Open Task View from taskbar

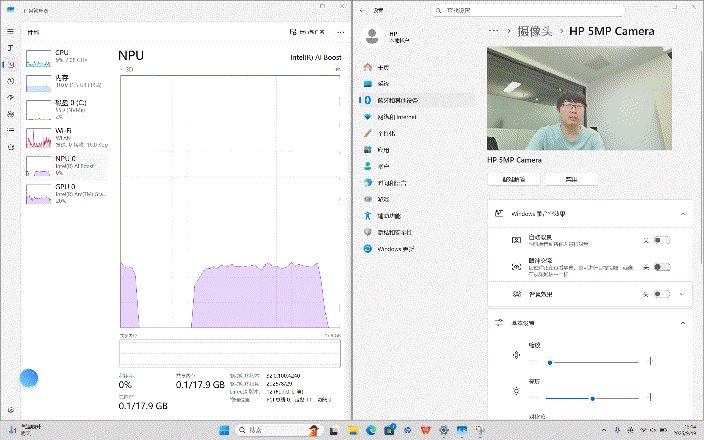(x=334, y=430)
